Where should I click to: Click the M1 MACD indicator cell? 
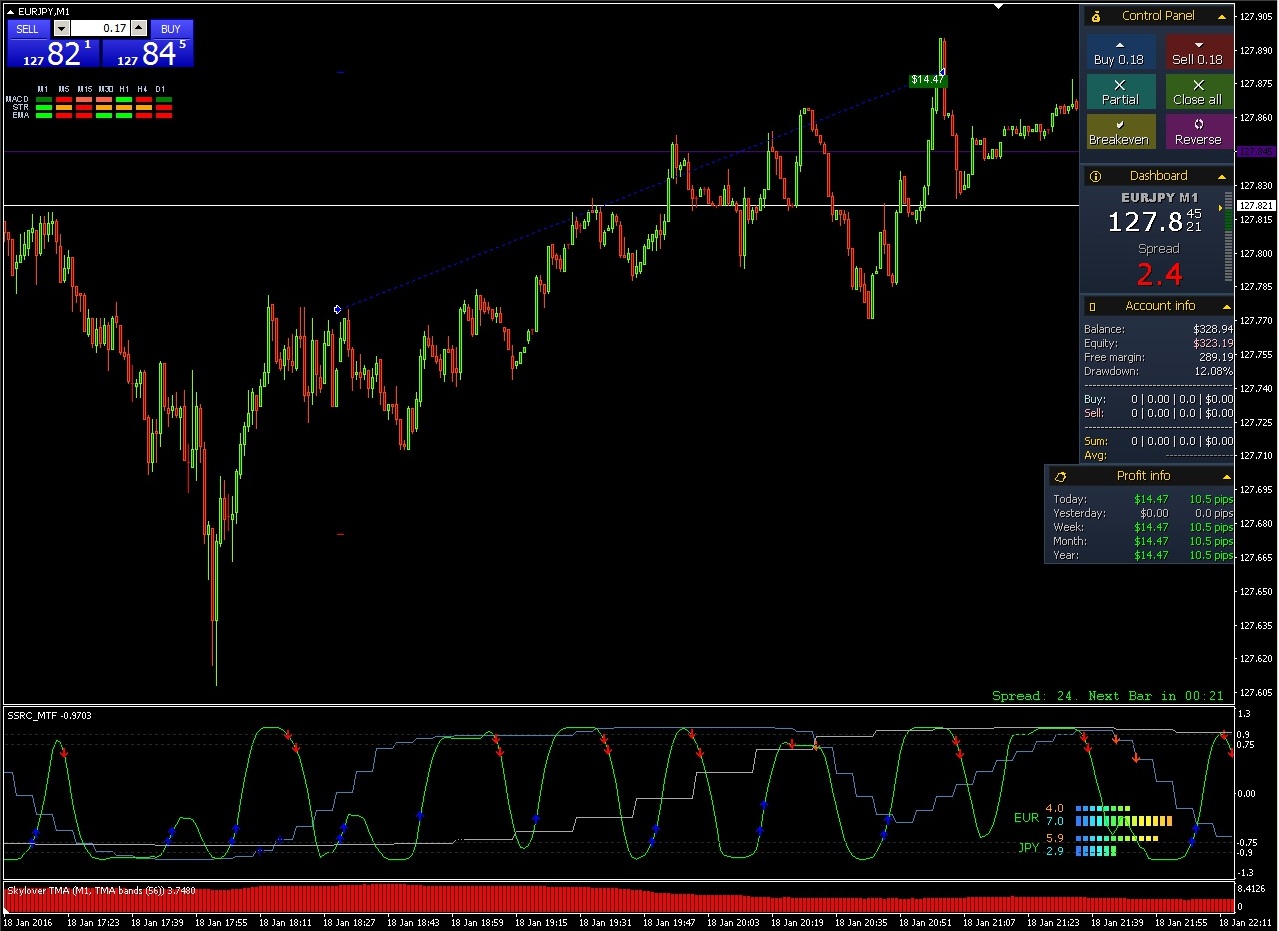(43, 99)
